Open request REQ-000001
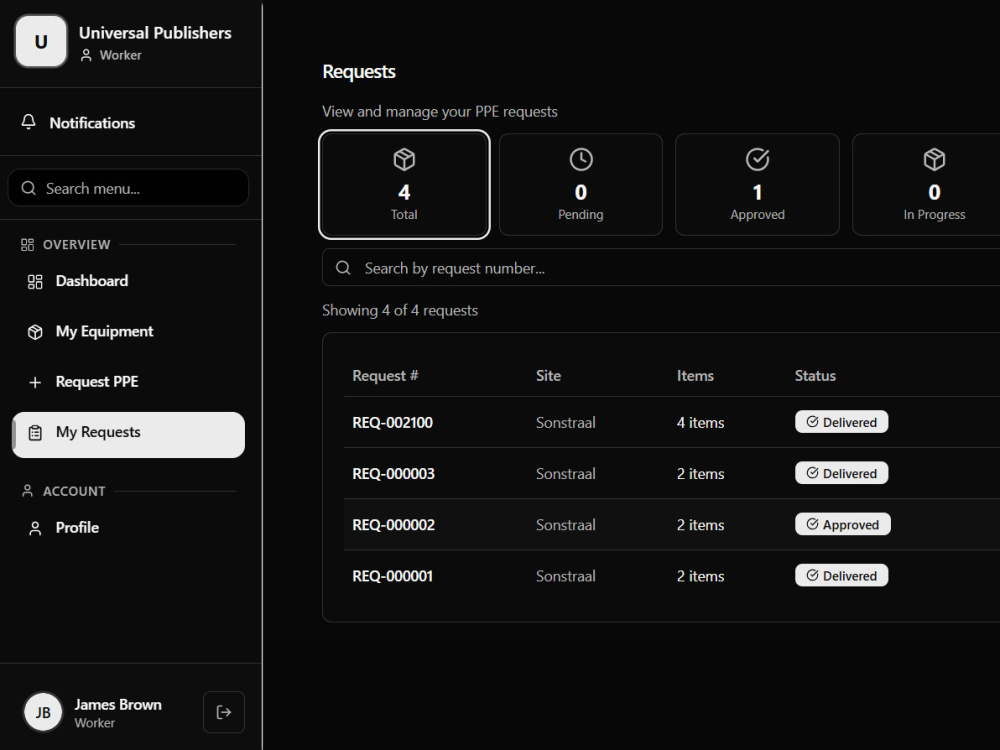Viewport: 1000px width, 750px height. pyautogui.click(x=392, y=576)
